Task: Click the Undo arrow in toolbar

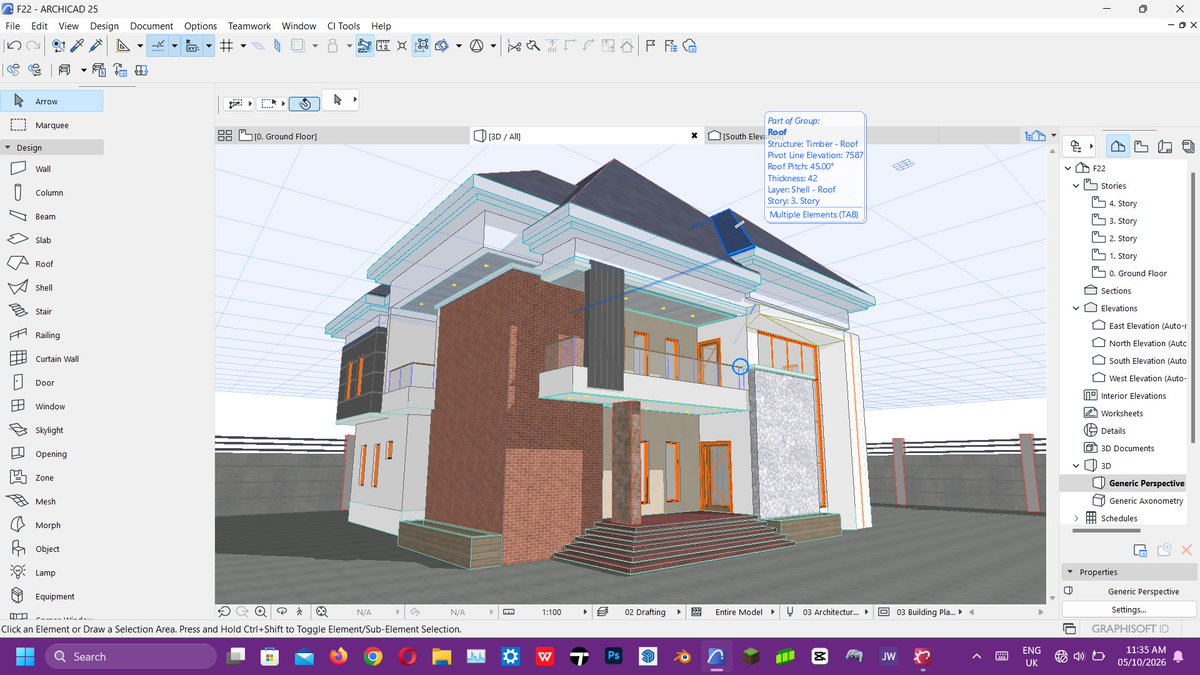Action: (x=14, y=46)
